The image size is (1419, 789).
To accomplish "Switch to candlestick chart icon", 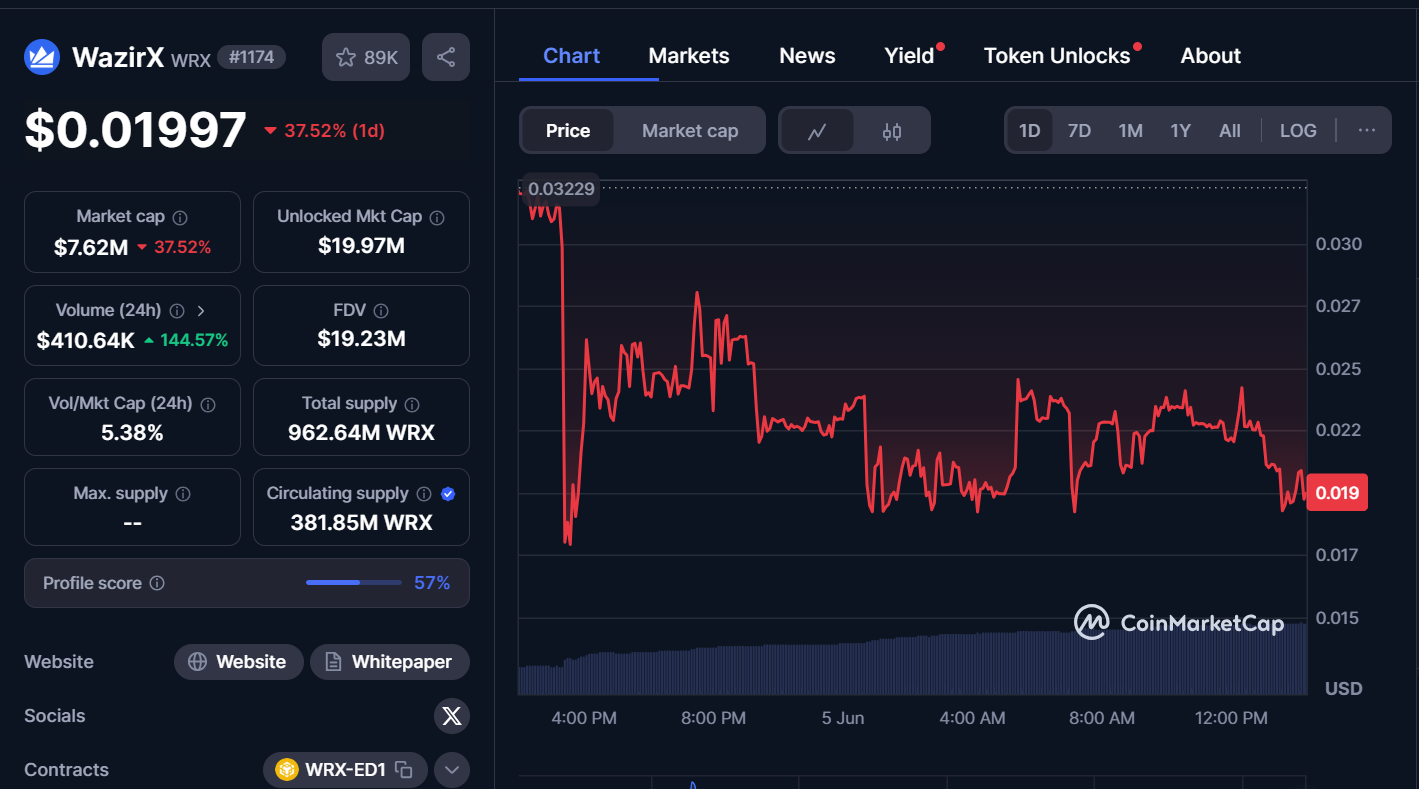I will click(892, 131).
